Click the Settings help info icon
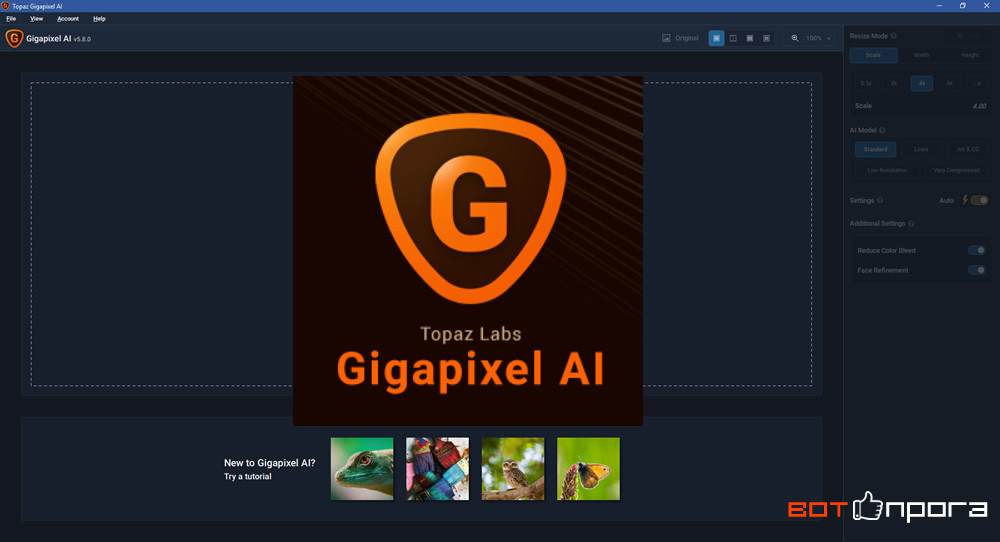The image size is (1000, 542). pos(880,200)
